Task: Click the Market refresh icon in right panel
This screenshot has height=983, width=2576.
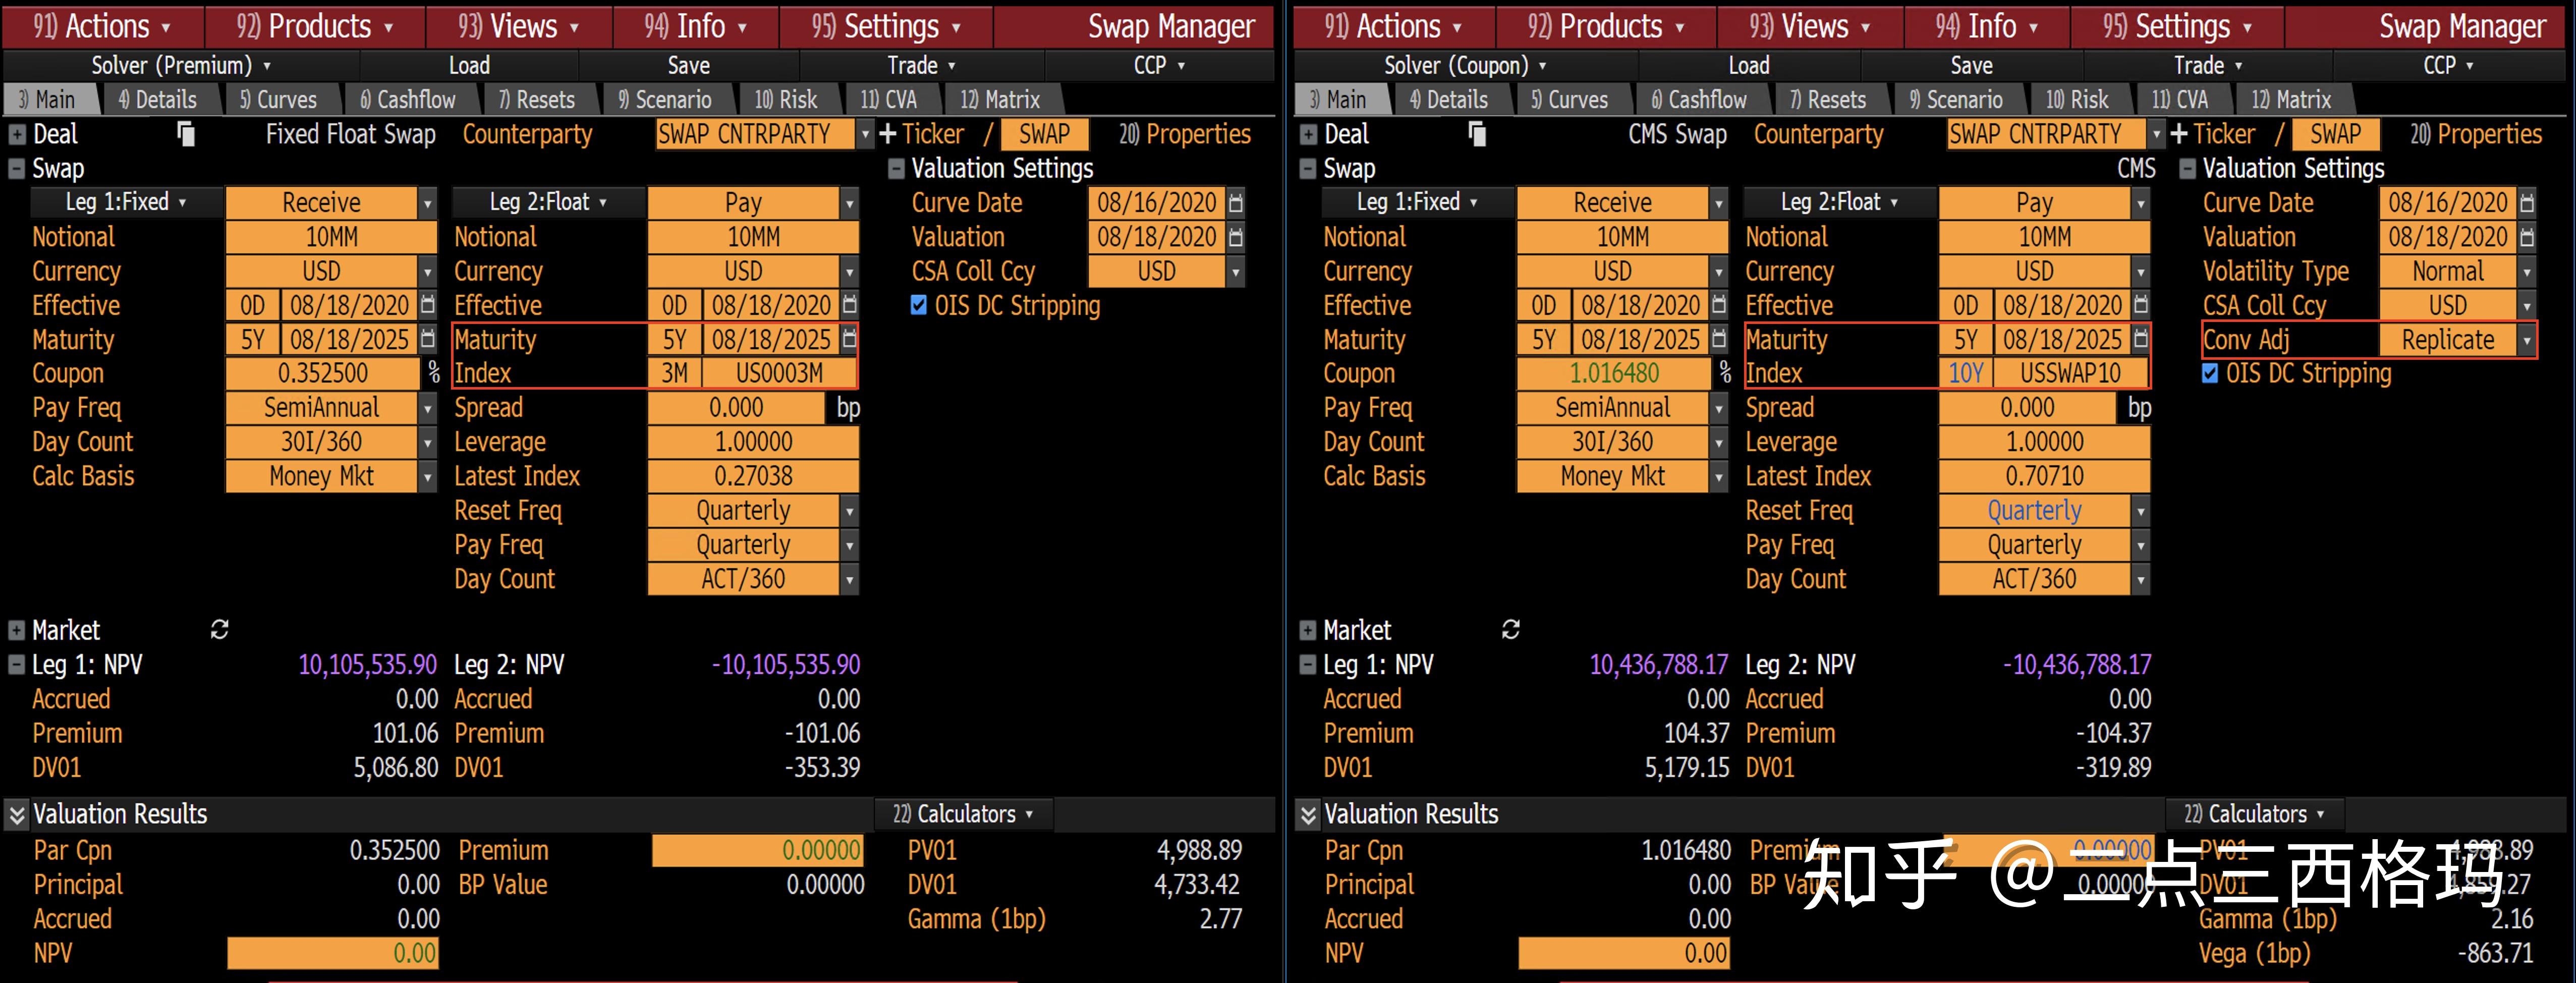Action: 1510,629
